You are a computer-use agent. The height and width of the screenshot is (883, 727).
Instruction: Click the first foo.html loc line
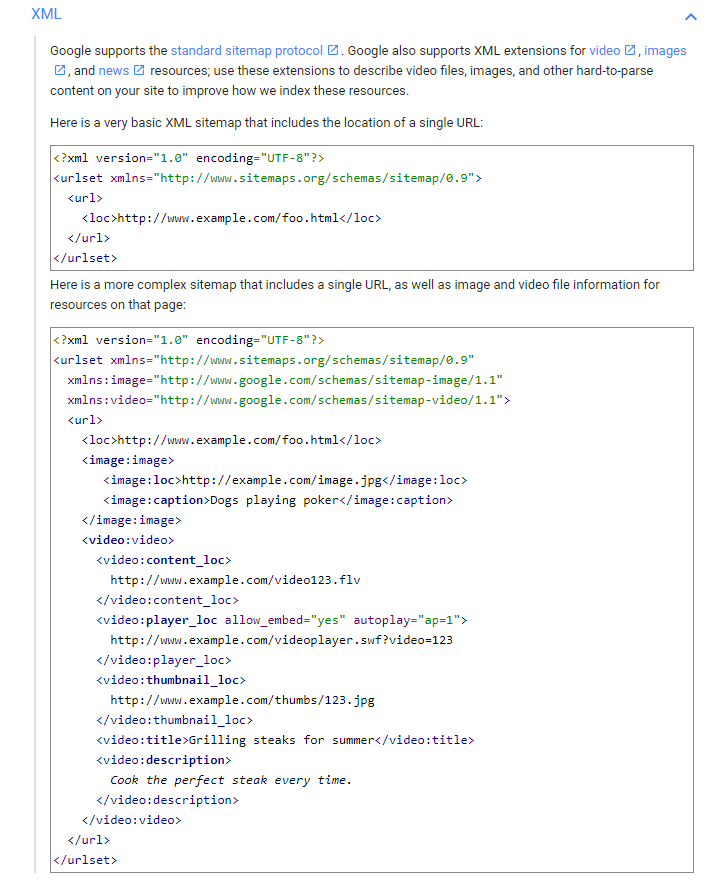coord(231,218)
